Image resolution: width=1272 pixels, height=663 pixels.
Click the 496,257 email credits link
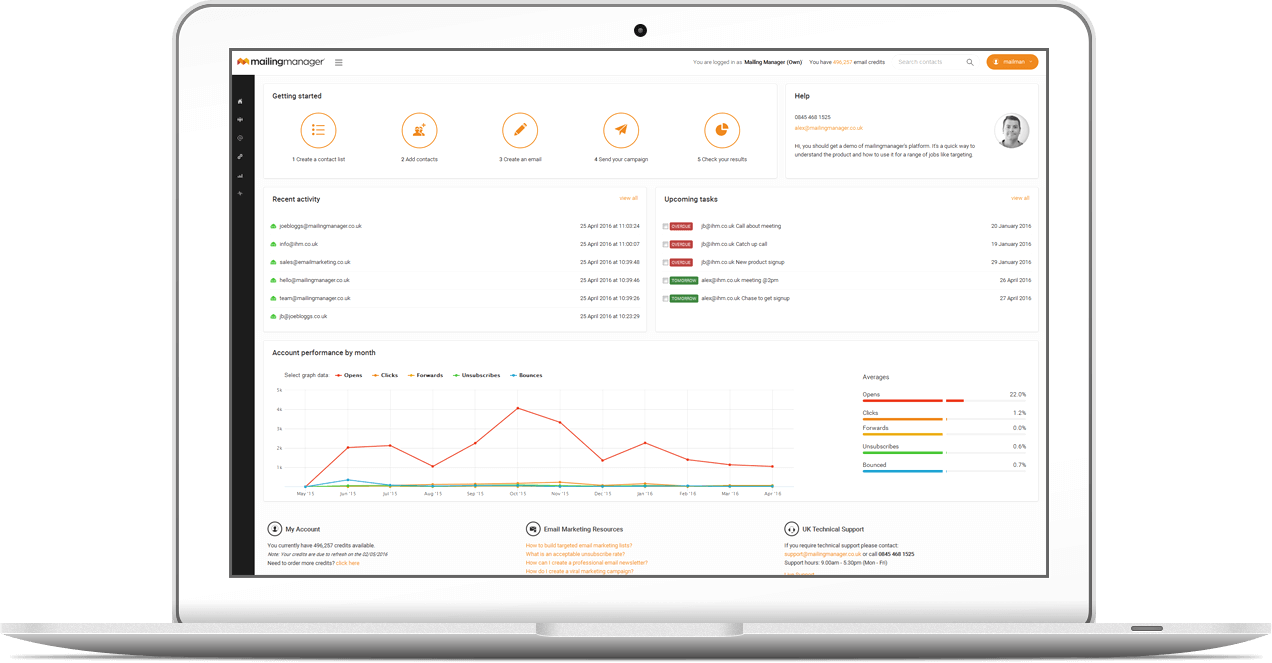(x=844, y=62)
